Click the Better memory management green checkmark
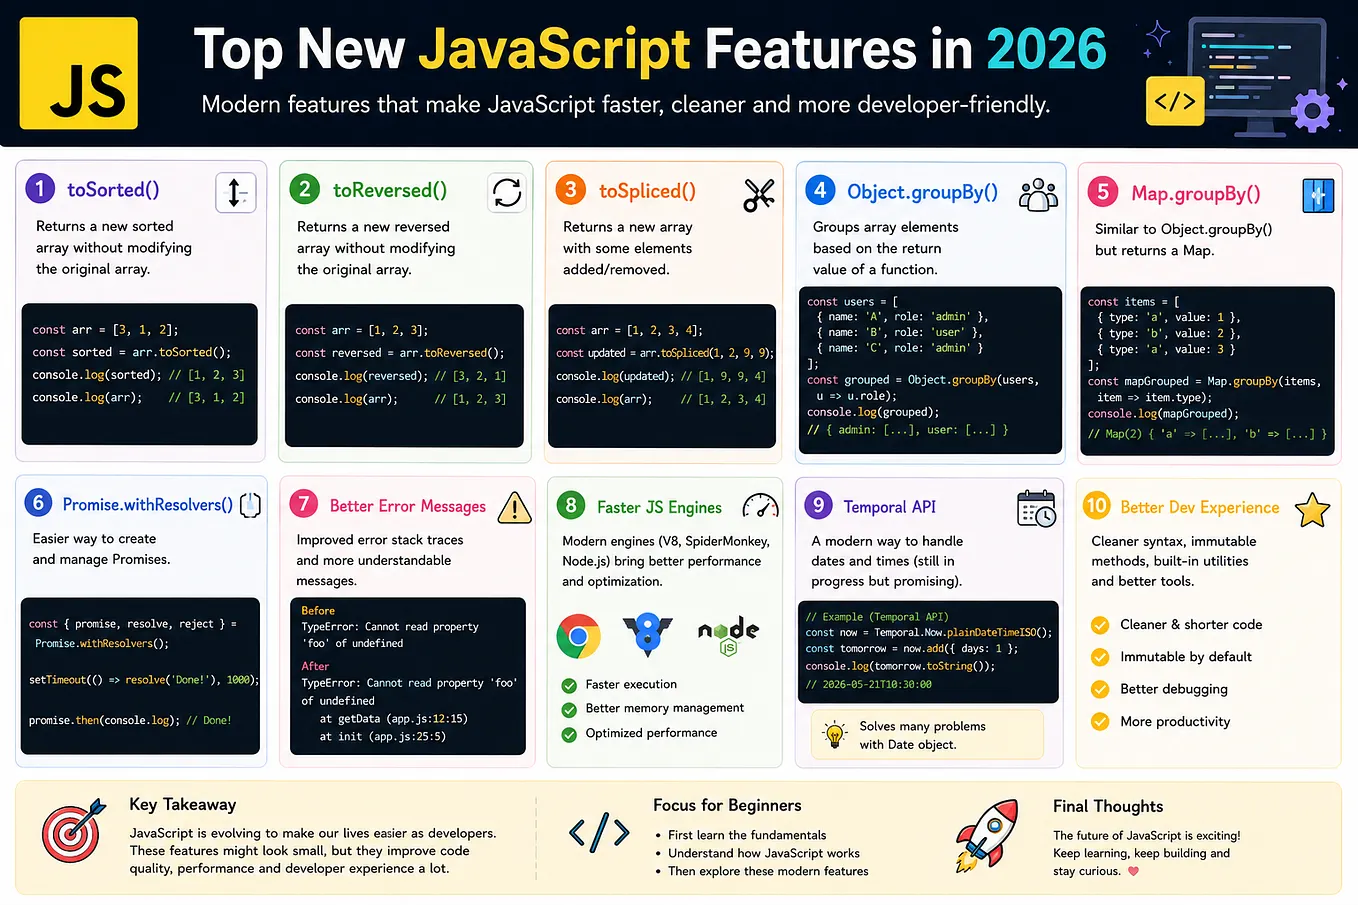The height and width of the screenshot is (905, 1358). (569, 709)
